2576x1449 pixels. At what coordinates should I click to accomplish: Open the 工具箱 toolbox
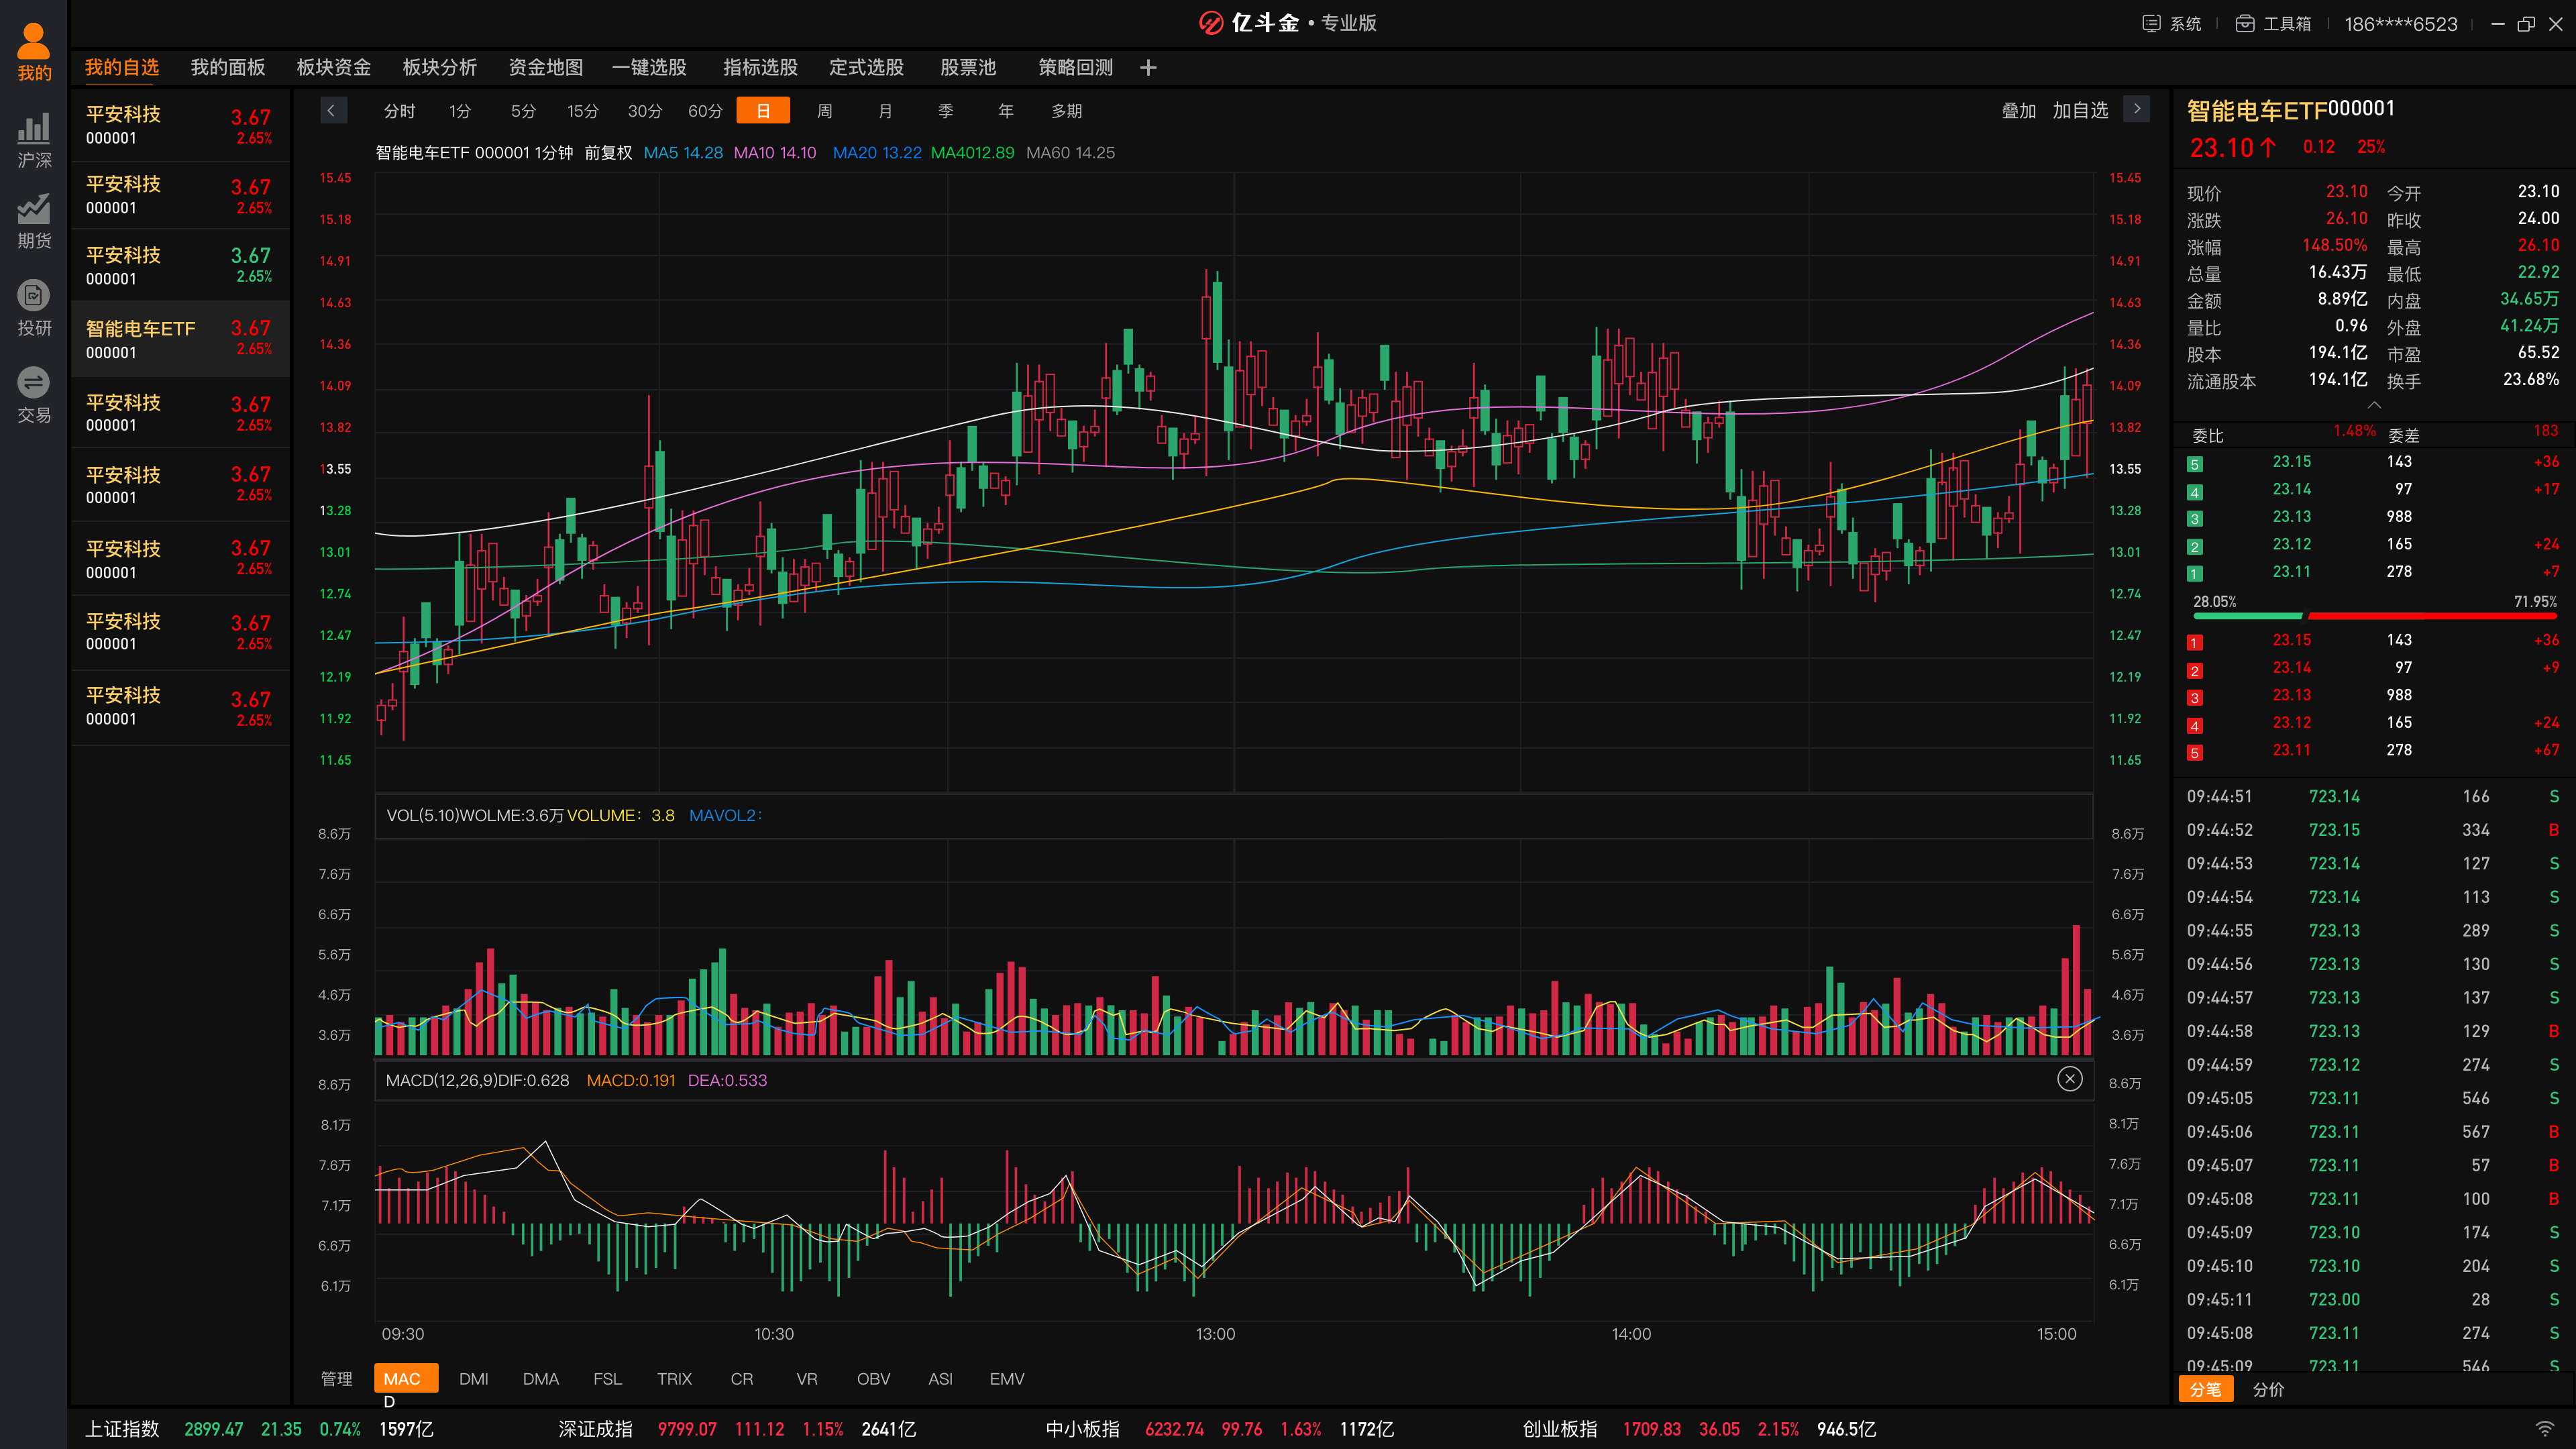tap(2273, 23)
